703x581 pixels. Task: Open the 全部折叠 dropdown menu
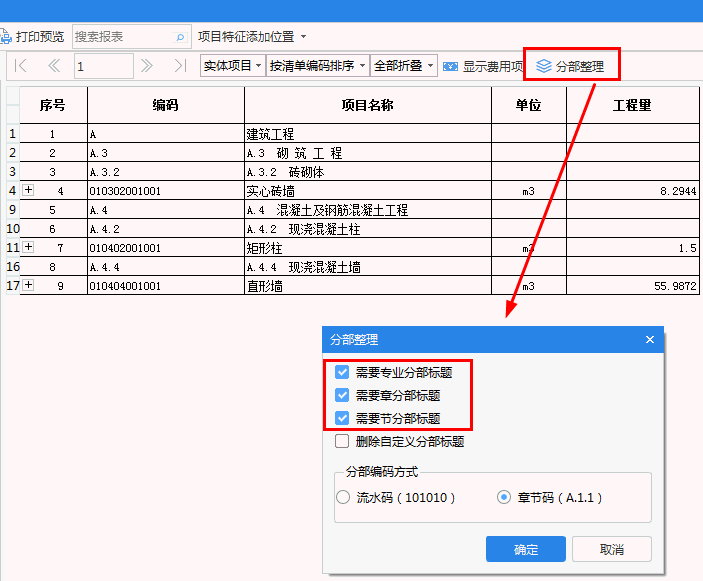(x=404, y=66)
